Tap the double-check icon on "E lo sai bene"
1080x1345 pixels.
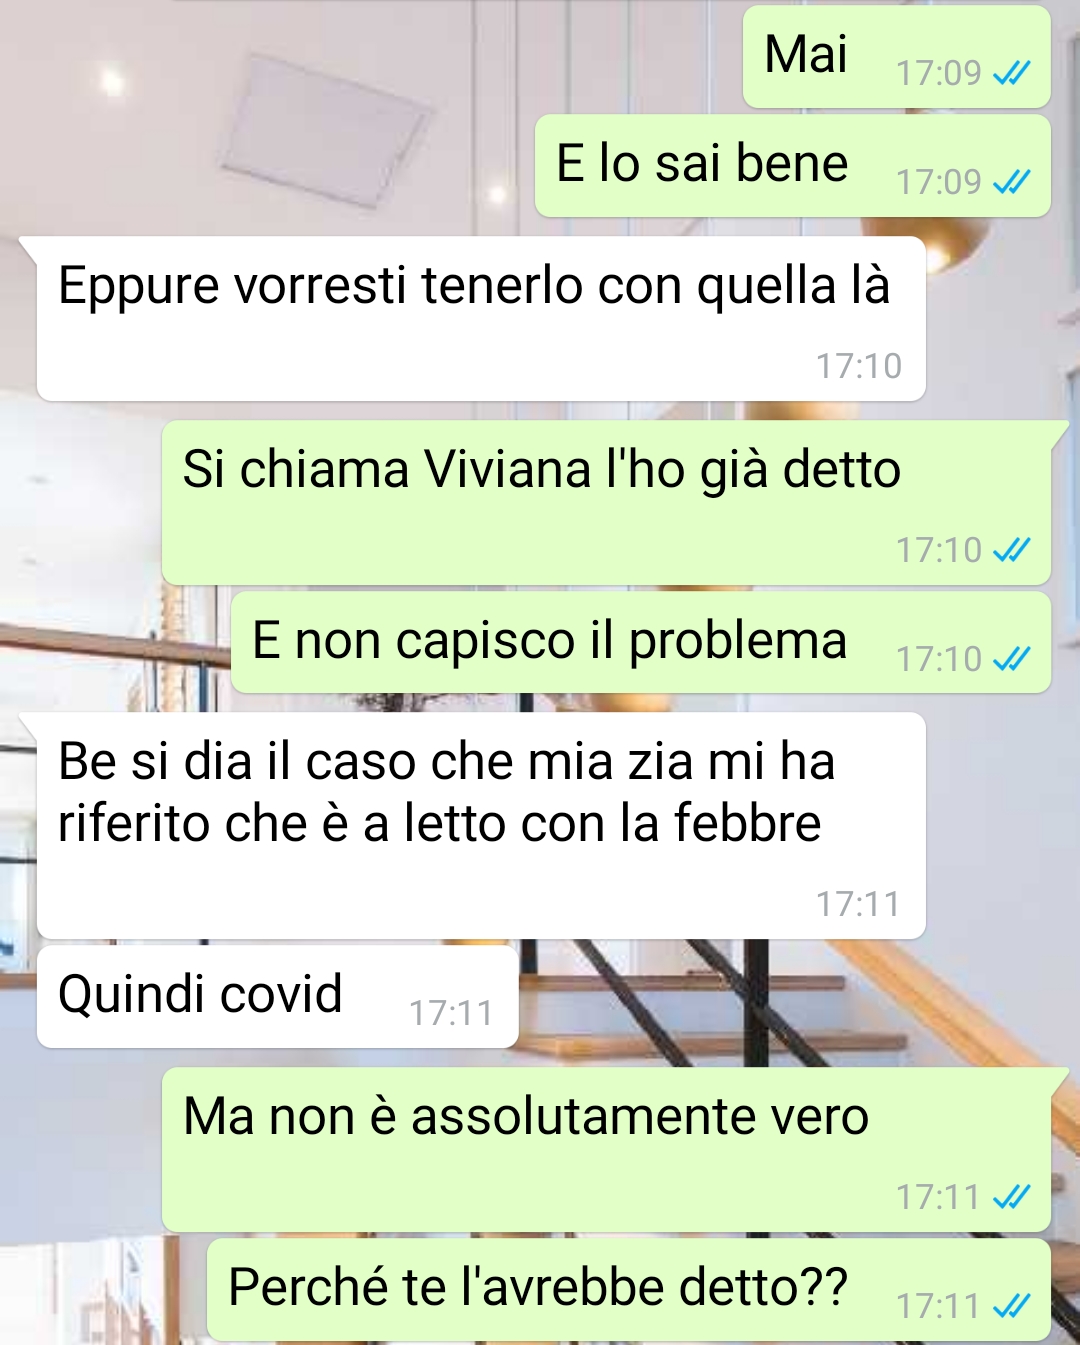pos(1011,182)
